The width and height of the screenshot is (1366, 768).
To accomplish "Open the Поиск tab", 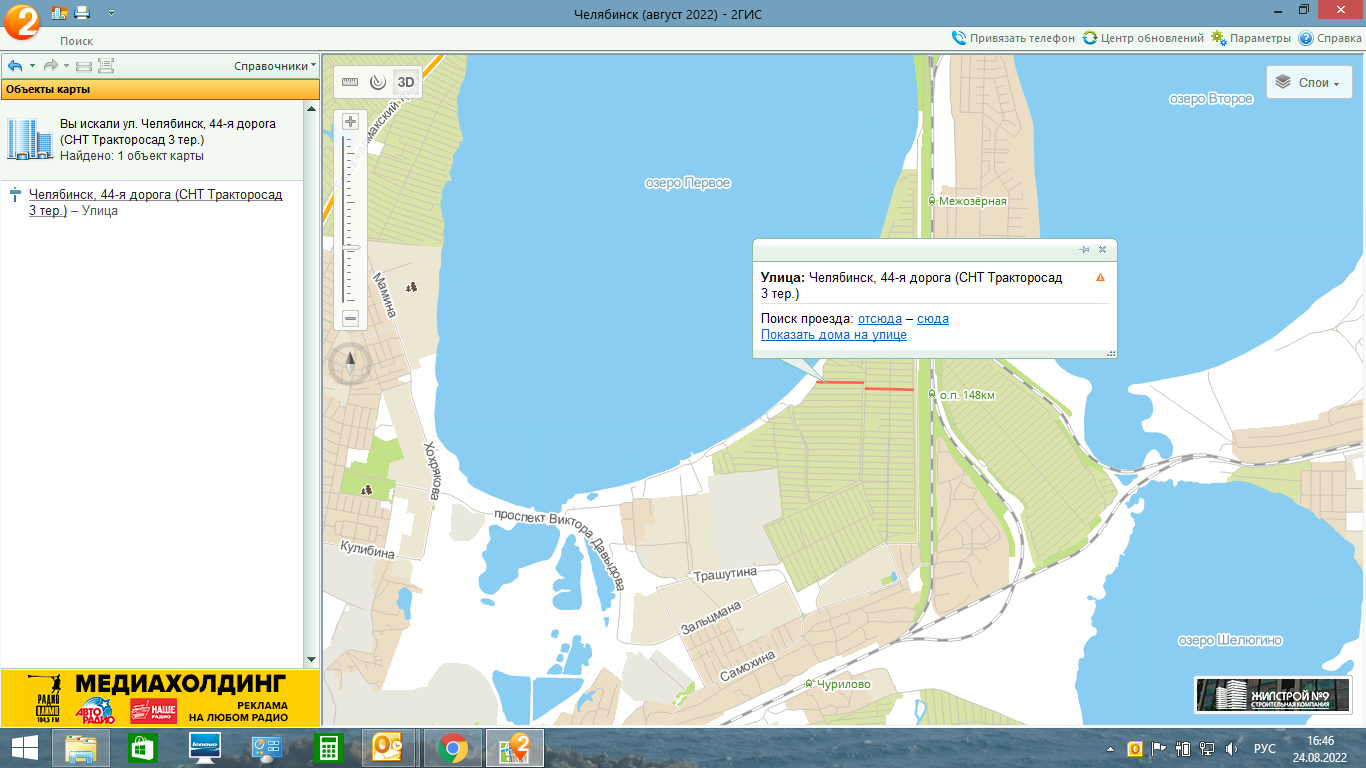I will pyautogui.click(x=76, y=41).
